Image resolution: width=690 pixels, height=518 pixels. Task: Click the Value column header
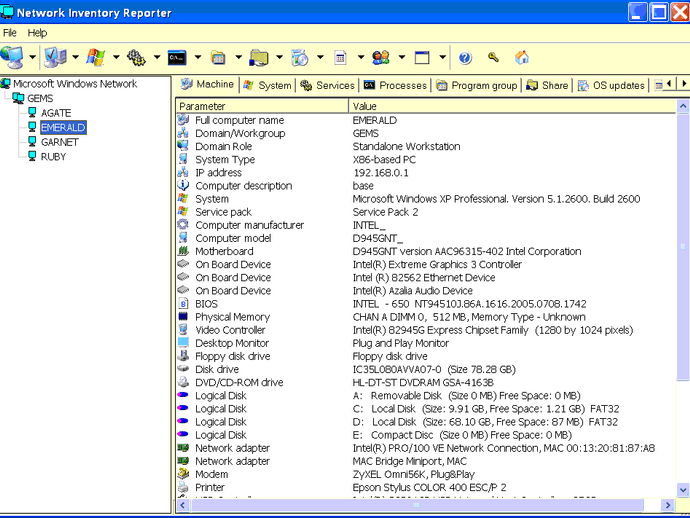512,106
